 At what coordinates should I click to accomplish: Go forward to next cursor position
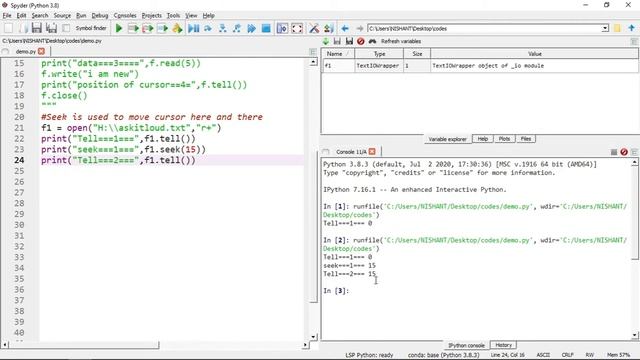(359, 28)
